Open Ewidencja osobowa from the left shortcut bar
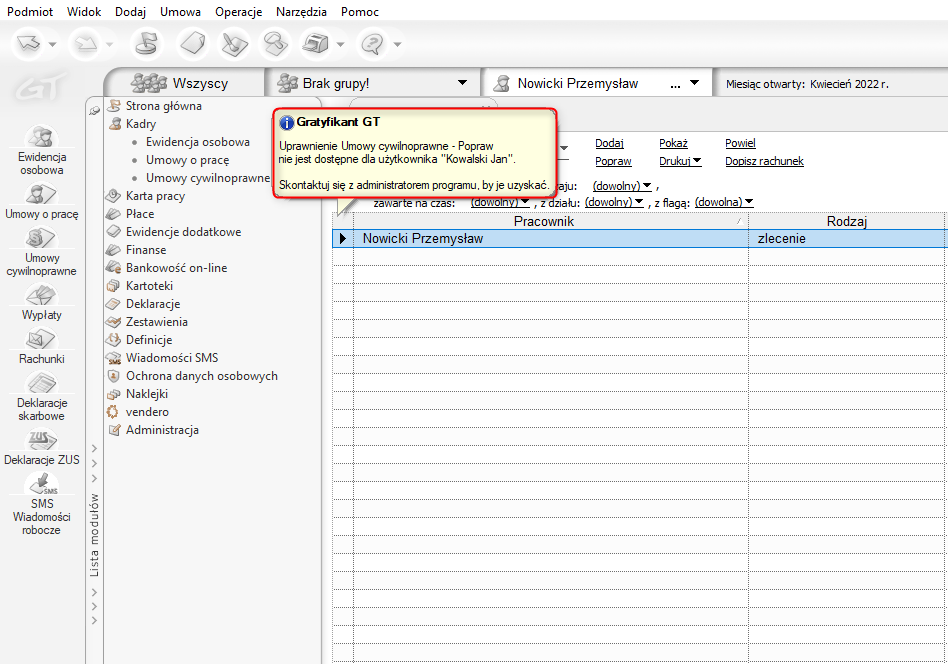The height and width of the screenshot is (664, 948). [x=41, y=138]
